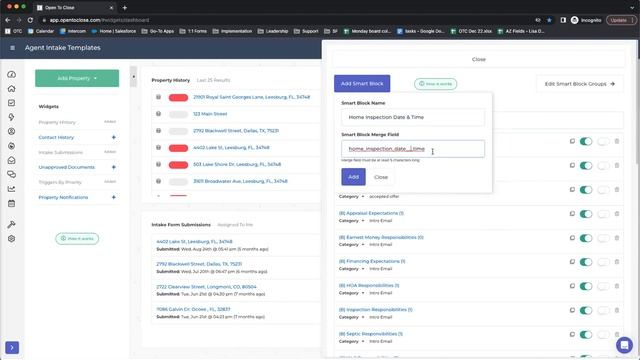Click How it works beside Add Smart Block
640x360 pixels.
pos(436,84)
